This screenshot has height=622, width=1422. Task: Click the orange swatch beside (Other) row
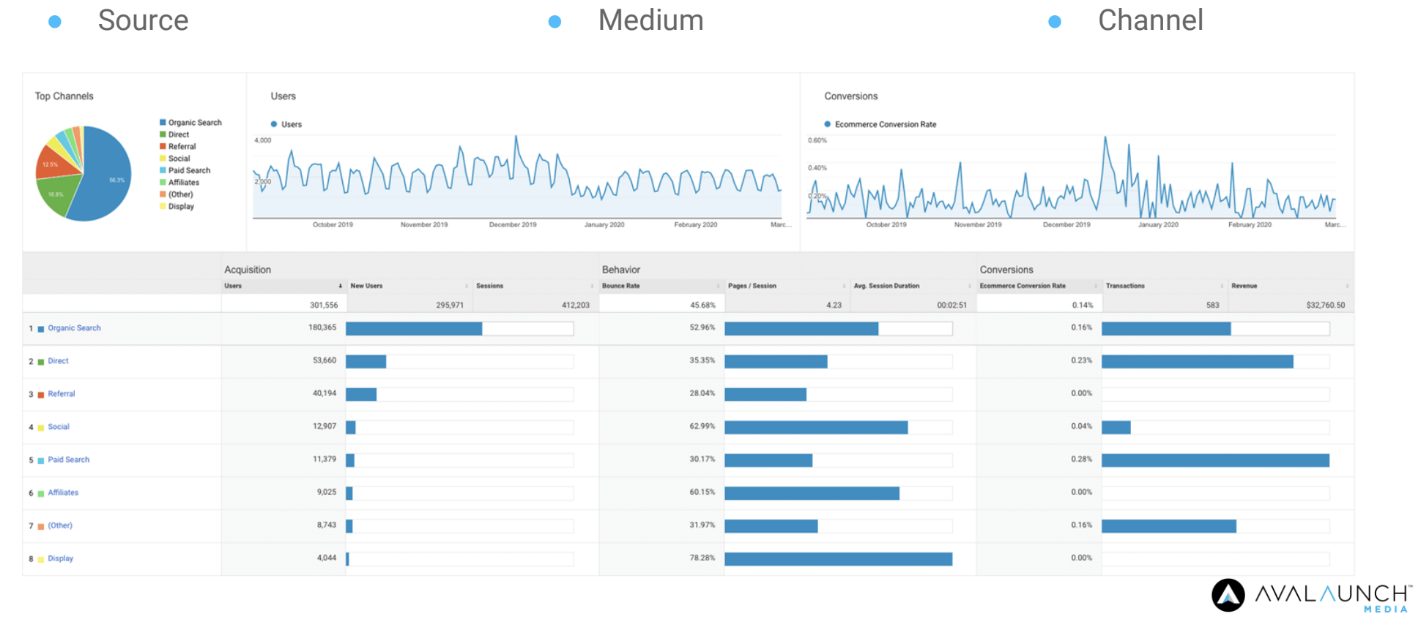41,527
